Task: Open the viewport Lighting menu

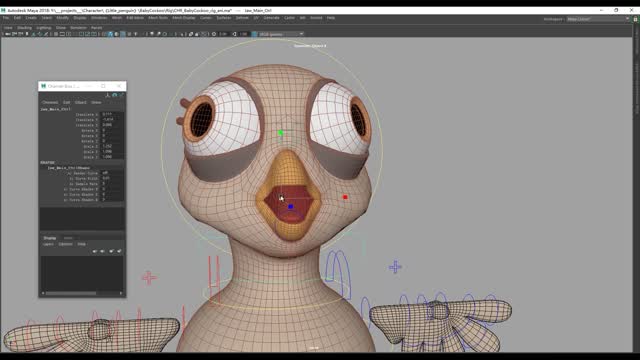Action: 44,28
